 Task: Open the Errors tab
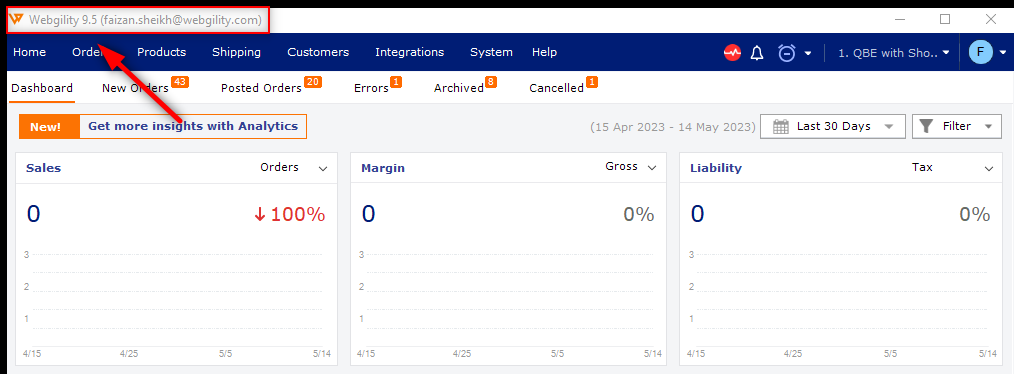tap(371, 88)
